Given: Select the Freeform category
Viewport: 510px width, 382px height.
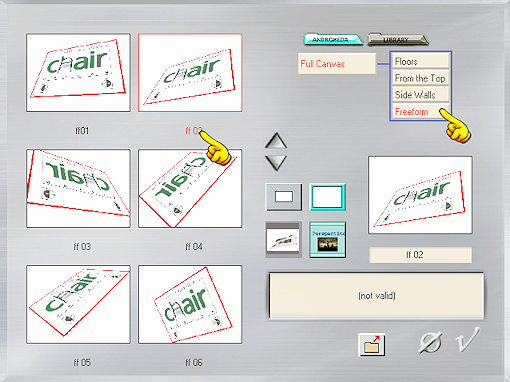Looking at the screenshot, I should (x=420, y=111).
